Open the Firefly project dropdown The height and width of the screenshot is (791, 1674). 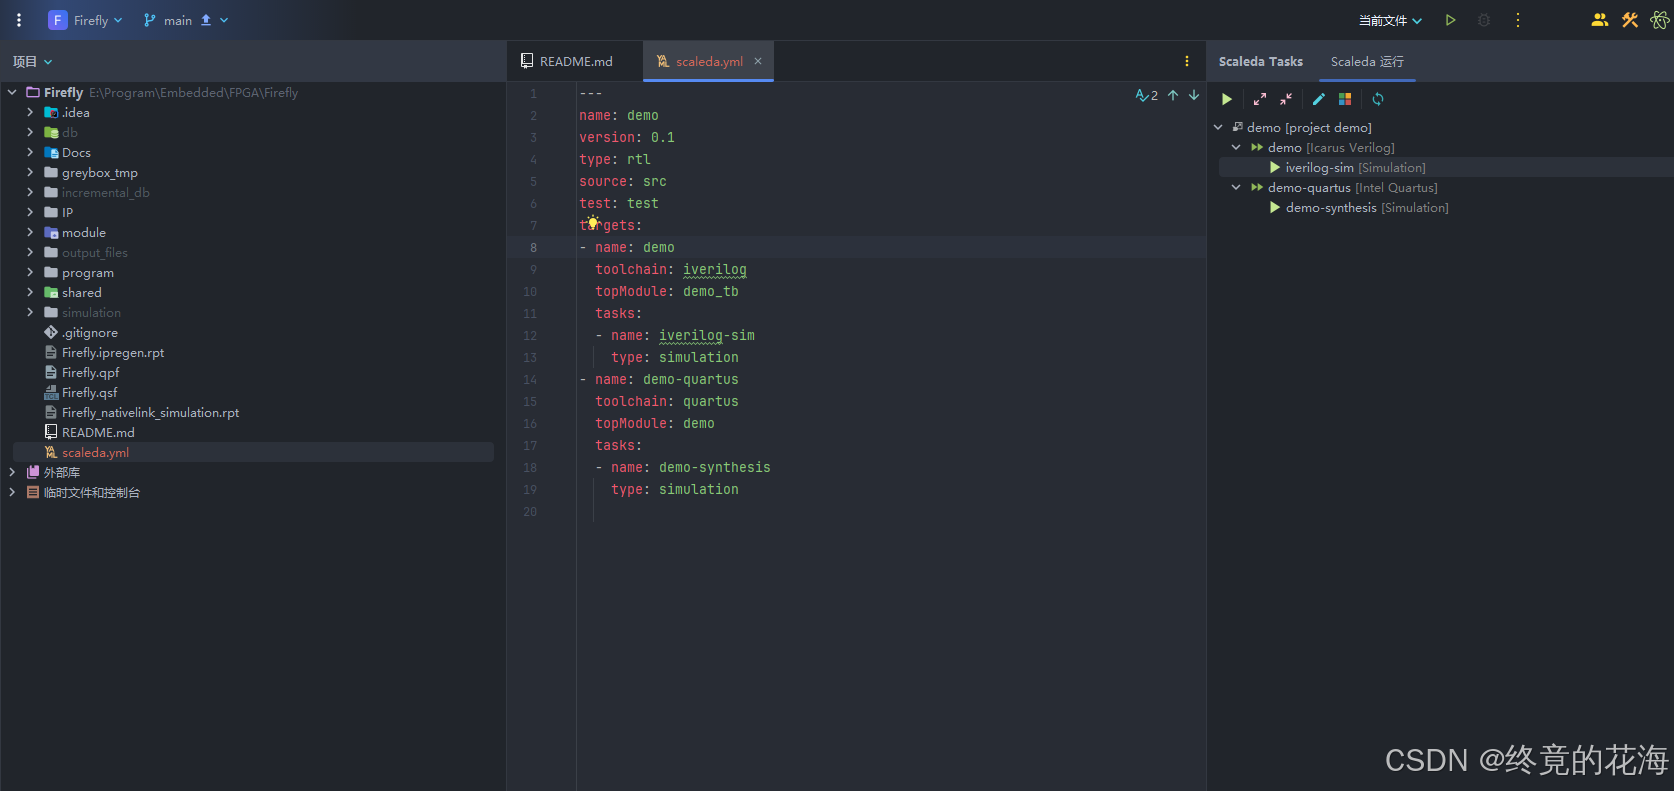pyautogui.click(x=98, y=20)
